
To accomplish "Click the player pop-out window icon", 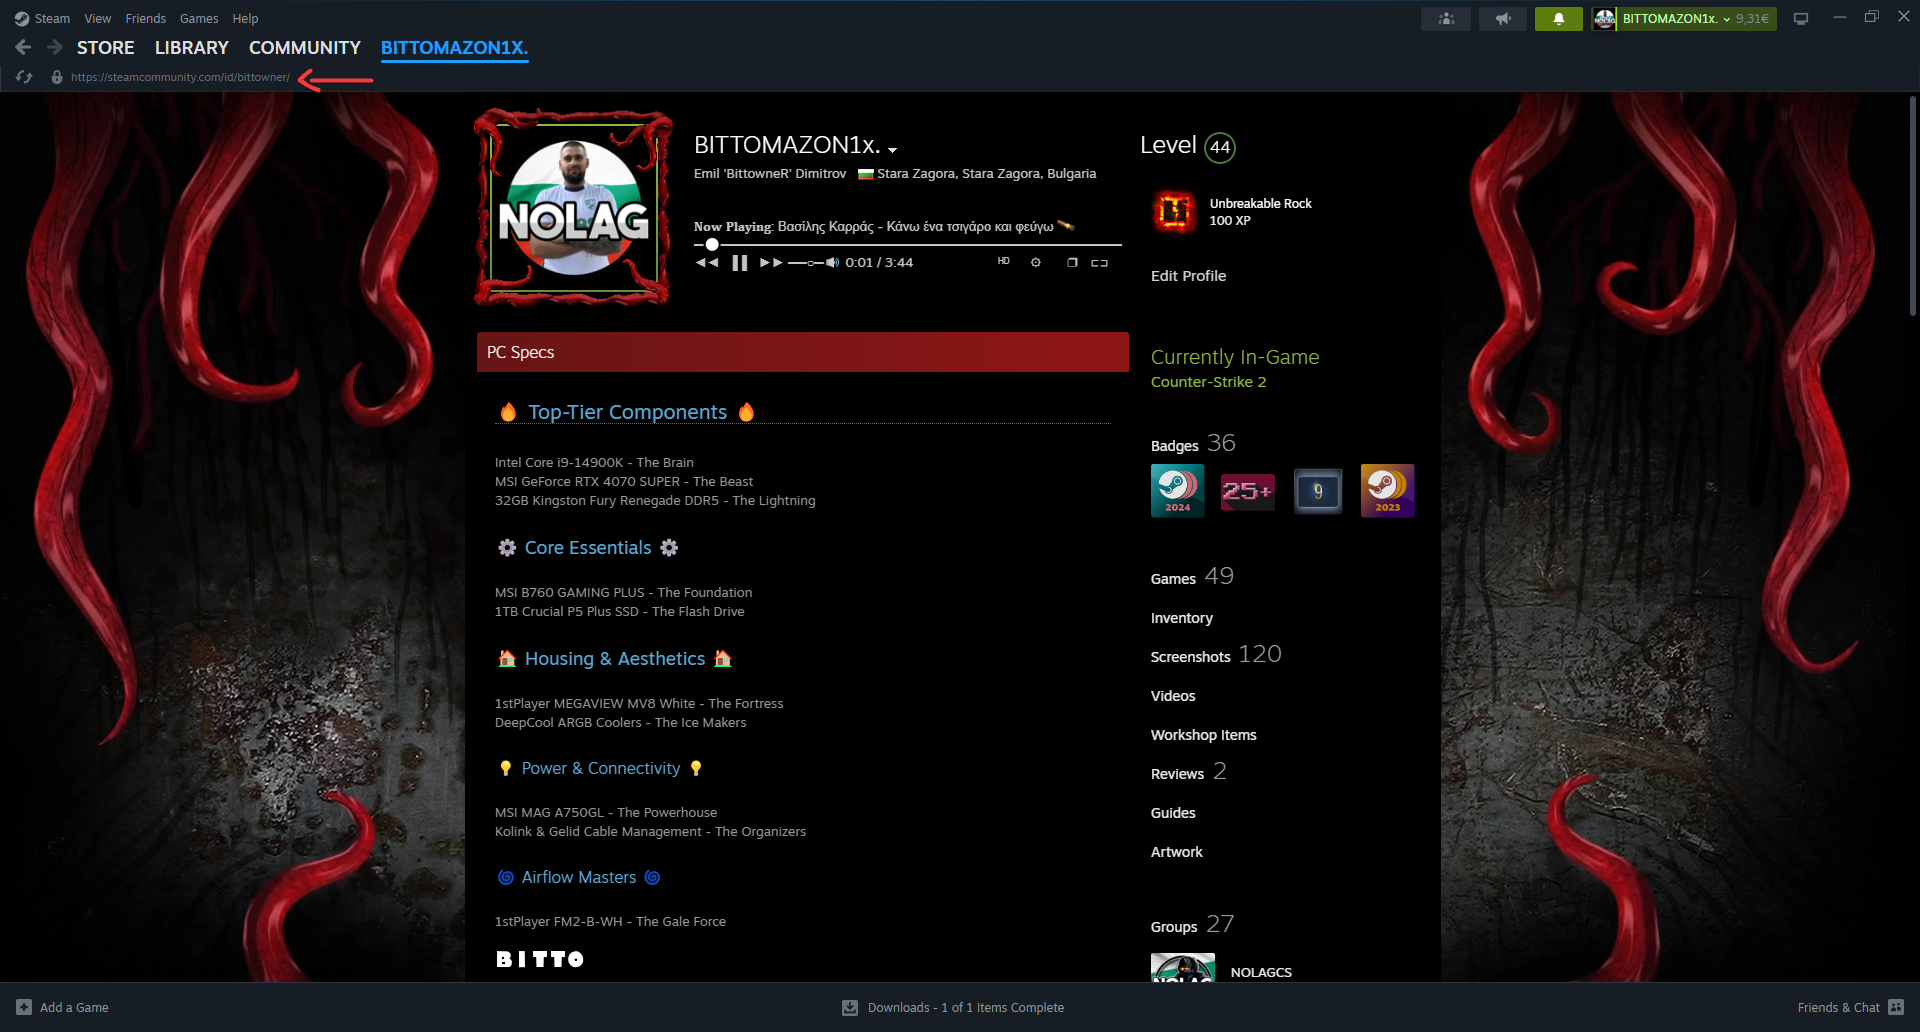I will (1071, 262).
